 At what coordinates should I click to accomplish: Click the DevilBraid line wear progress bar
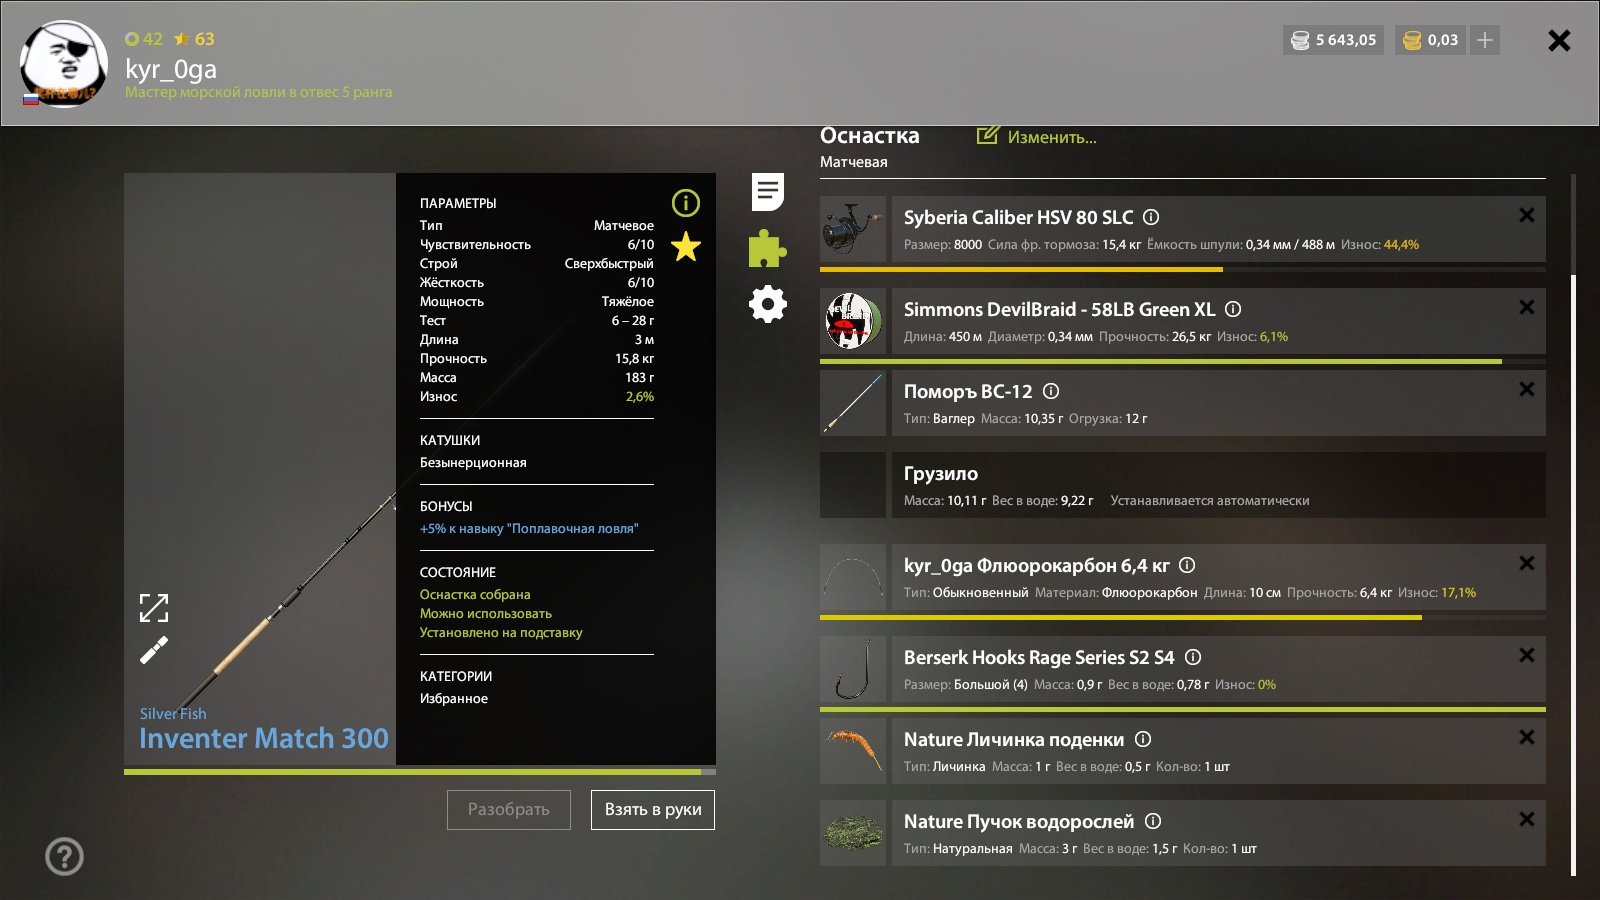point(1183,361)
